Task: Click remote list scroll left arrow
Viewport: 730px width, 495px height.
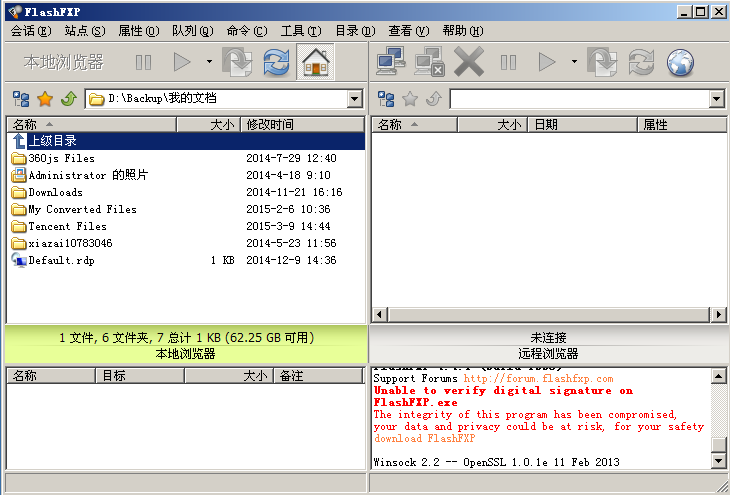Action: [x=379, y=314]
